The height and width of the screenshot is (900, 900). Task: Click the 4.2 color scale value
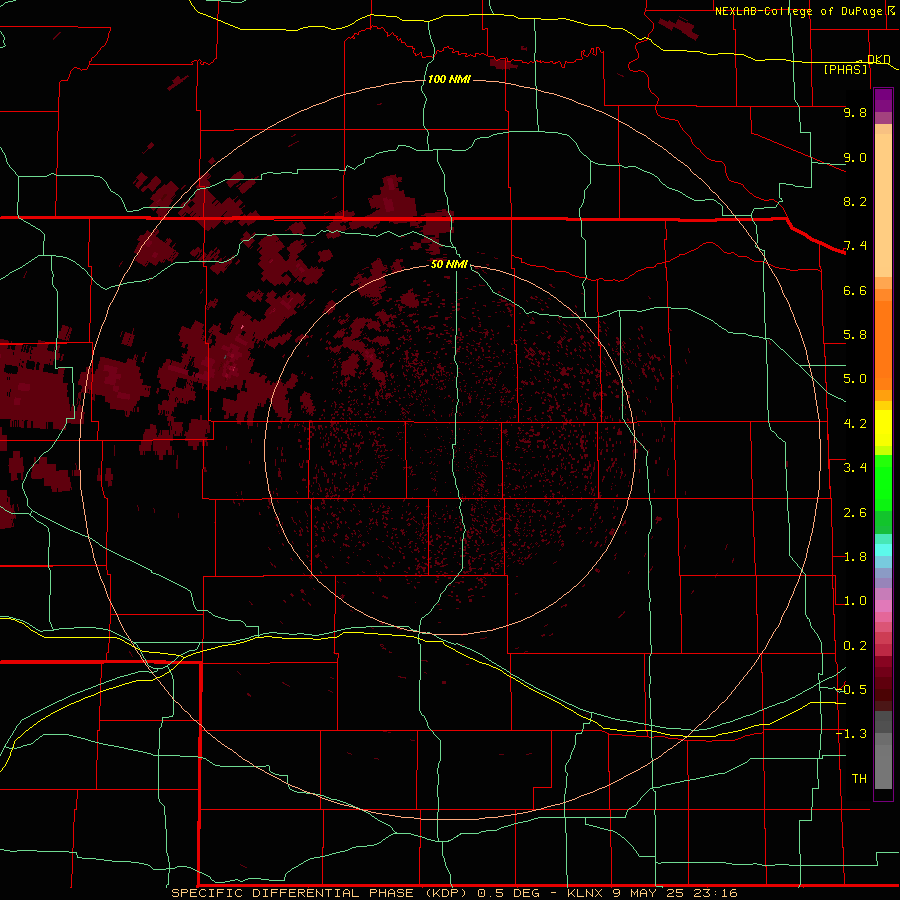coord(855,424)
